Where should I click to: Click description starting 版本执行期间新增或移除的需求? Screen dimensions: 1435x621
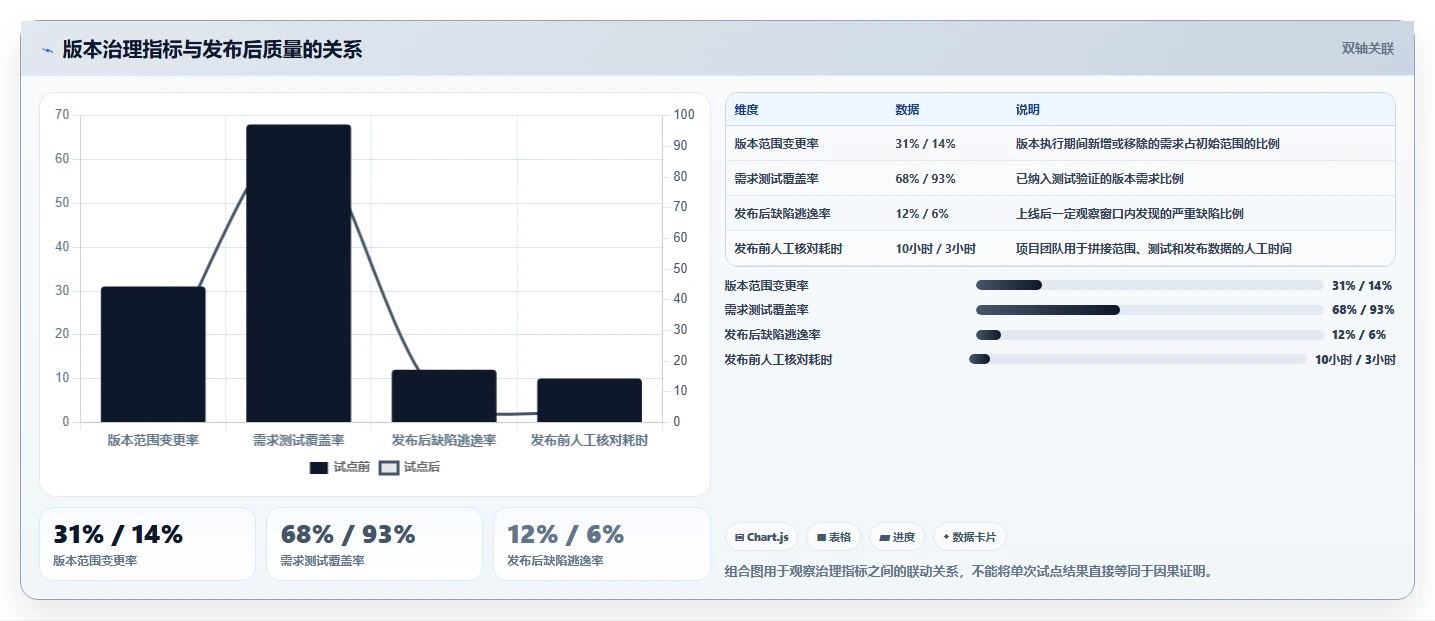[1147, 144]
